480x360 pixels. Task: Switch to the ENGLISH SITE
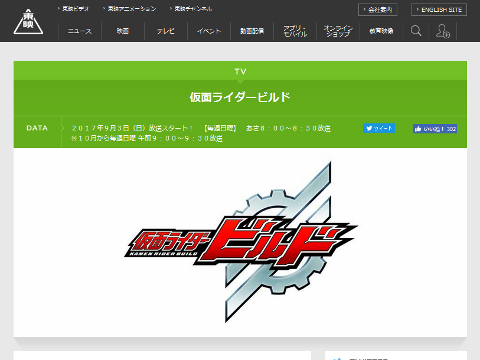(439, 10)
